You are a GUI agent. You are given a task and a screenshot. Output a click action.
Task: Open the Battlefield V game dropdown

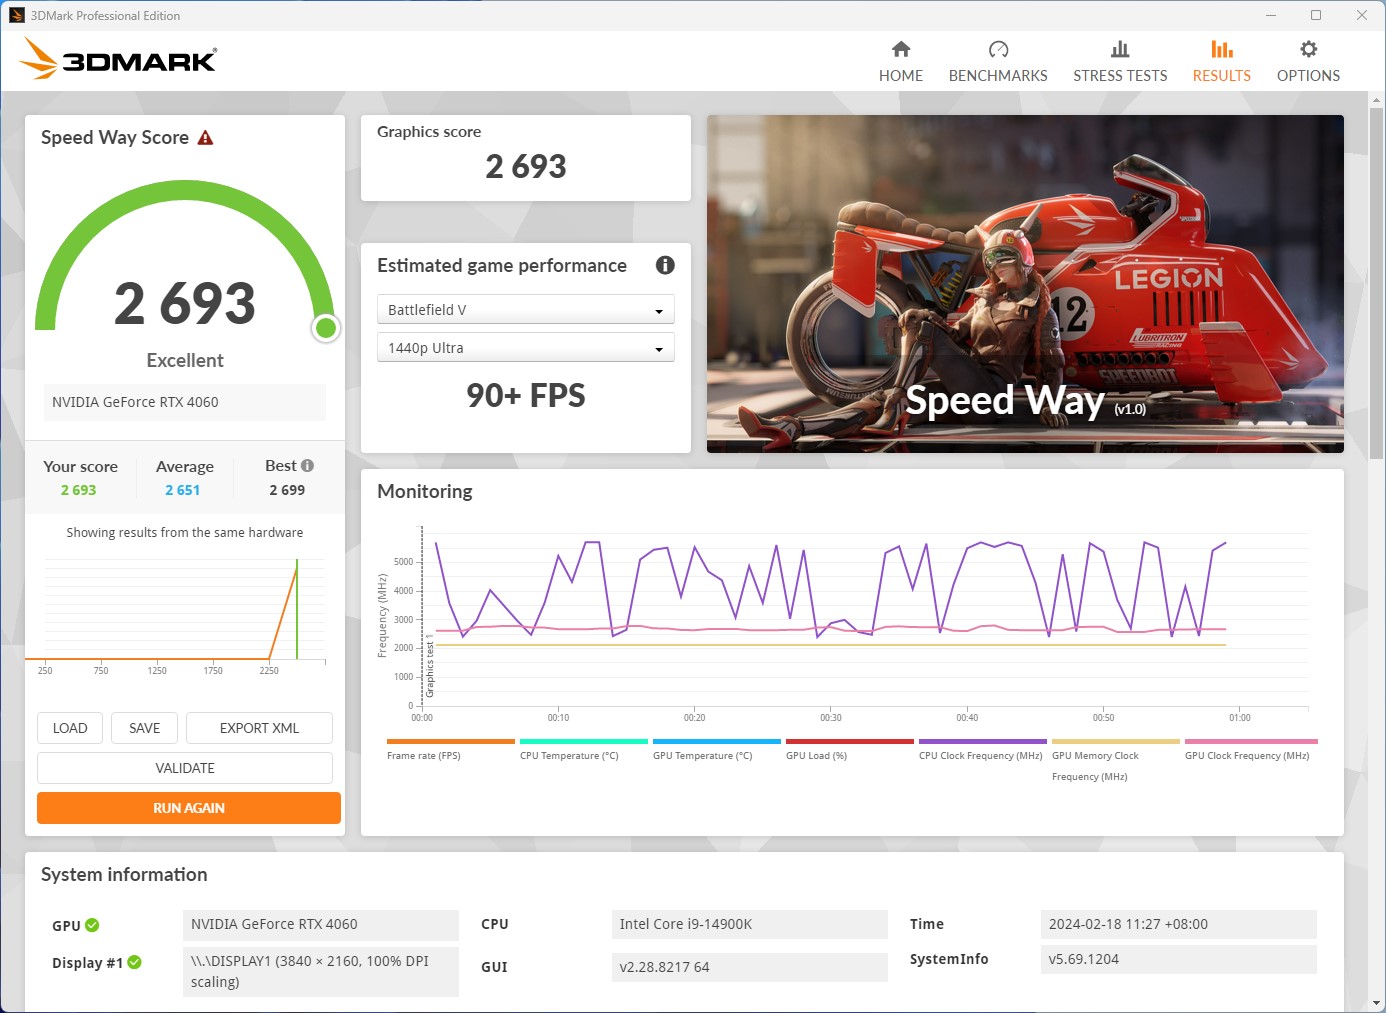click(525, 310)
